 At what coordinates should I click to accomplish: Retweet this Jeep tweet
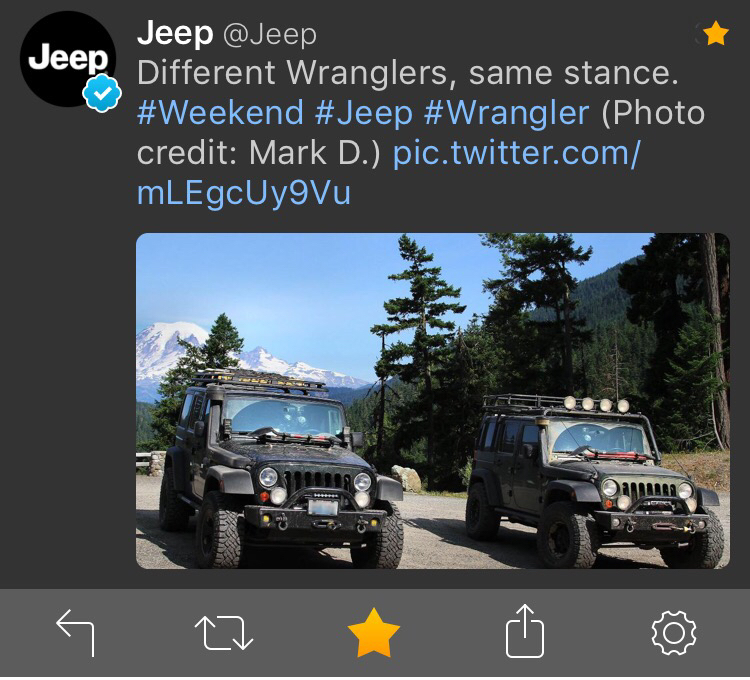(224, 632)
